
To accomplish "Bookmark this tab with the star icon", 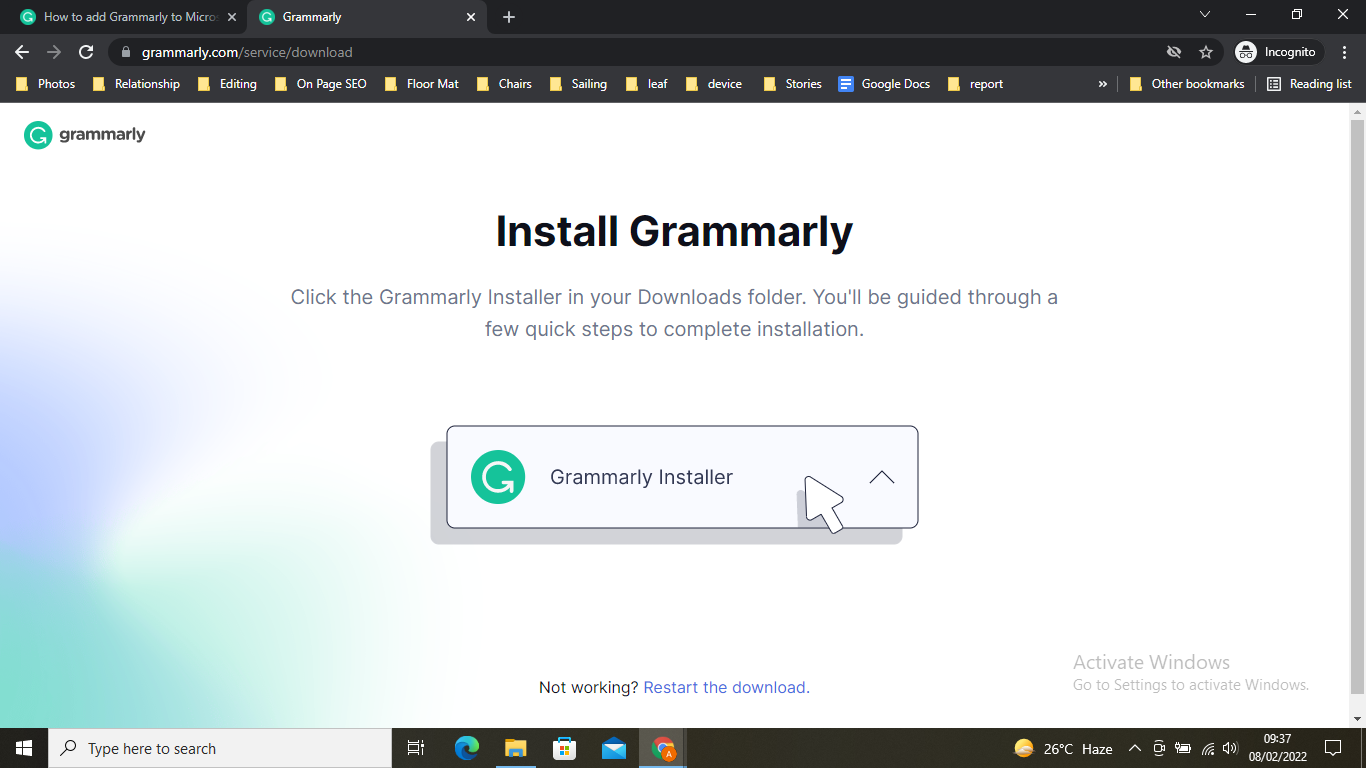I will tap(1206, 52).
